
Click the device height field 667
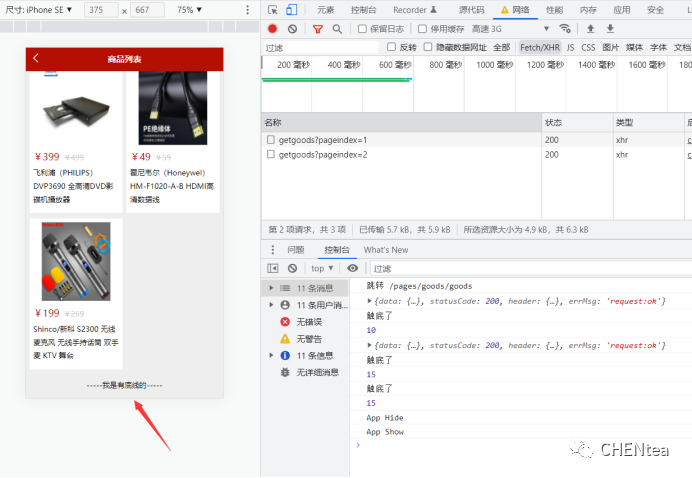[147, 10]
